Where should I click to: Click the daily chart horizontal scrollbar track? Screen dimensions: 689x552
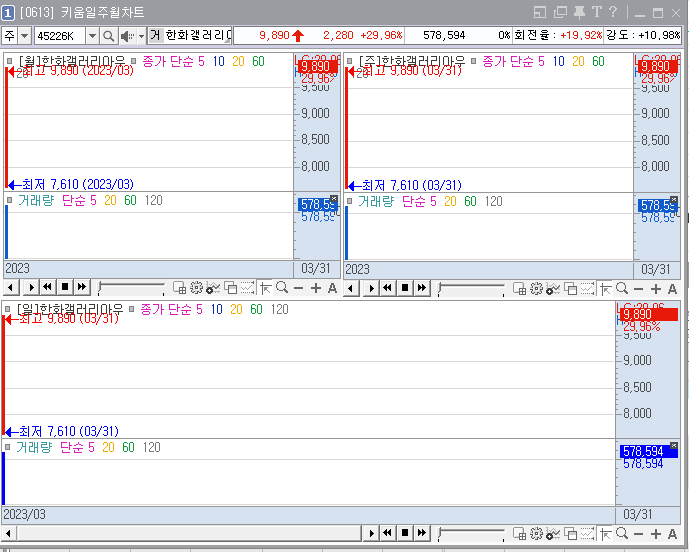189,534
